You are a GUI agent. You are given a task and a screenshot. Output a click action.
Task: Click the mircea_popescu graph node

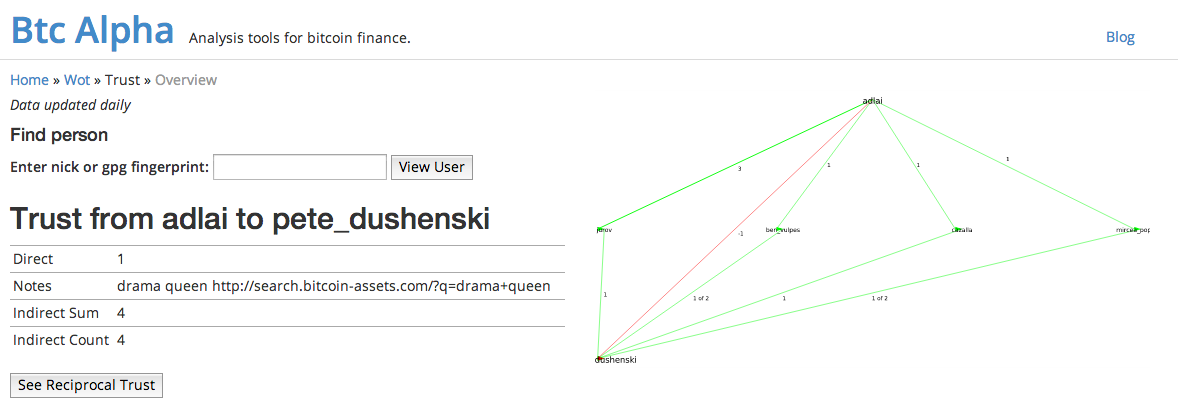(1133, 230)
